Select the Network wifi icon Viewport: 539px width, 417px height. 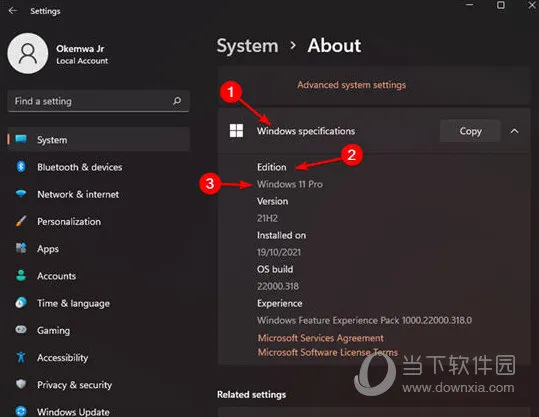[x=21, y=194]
